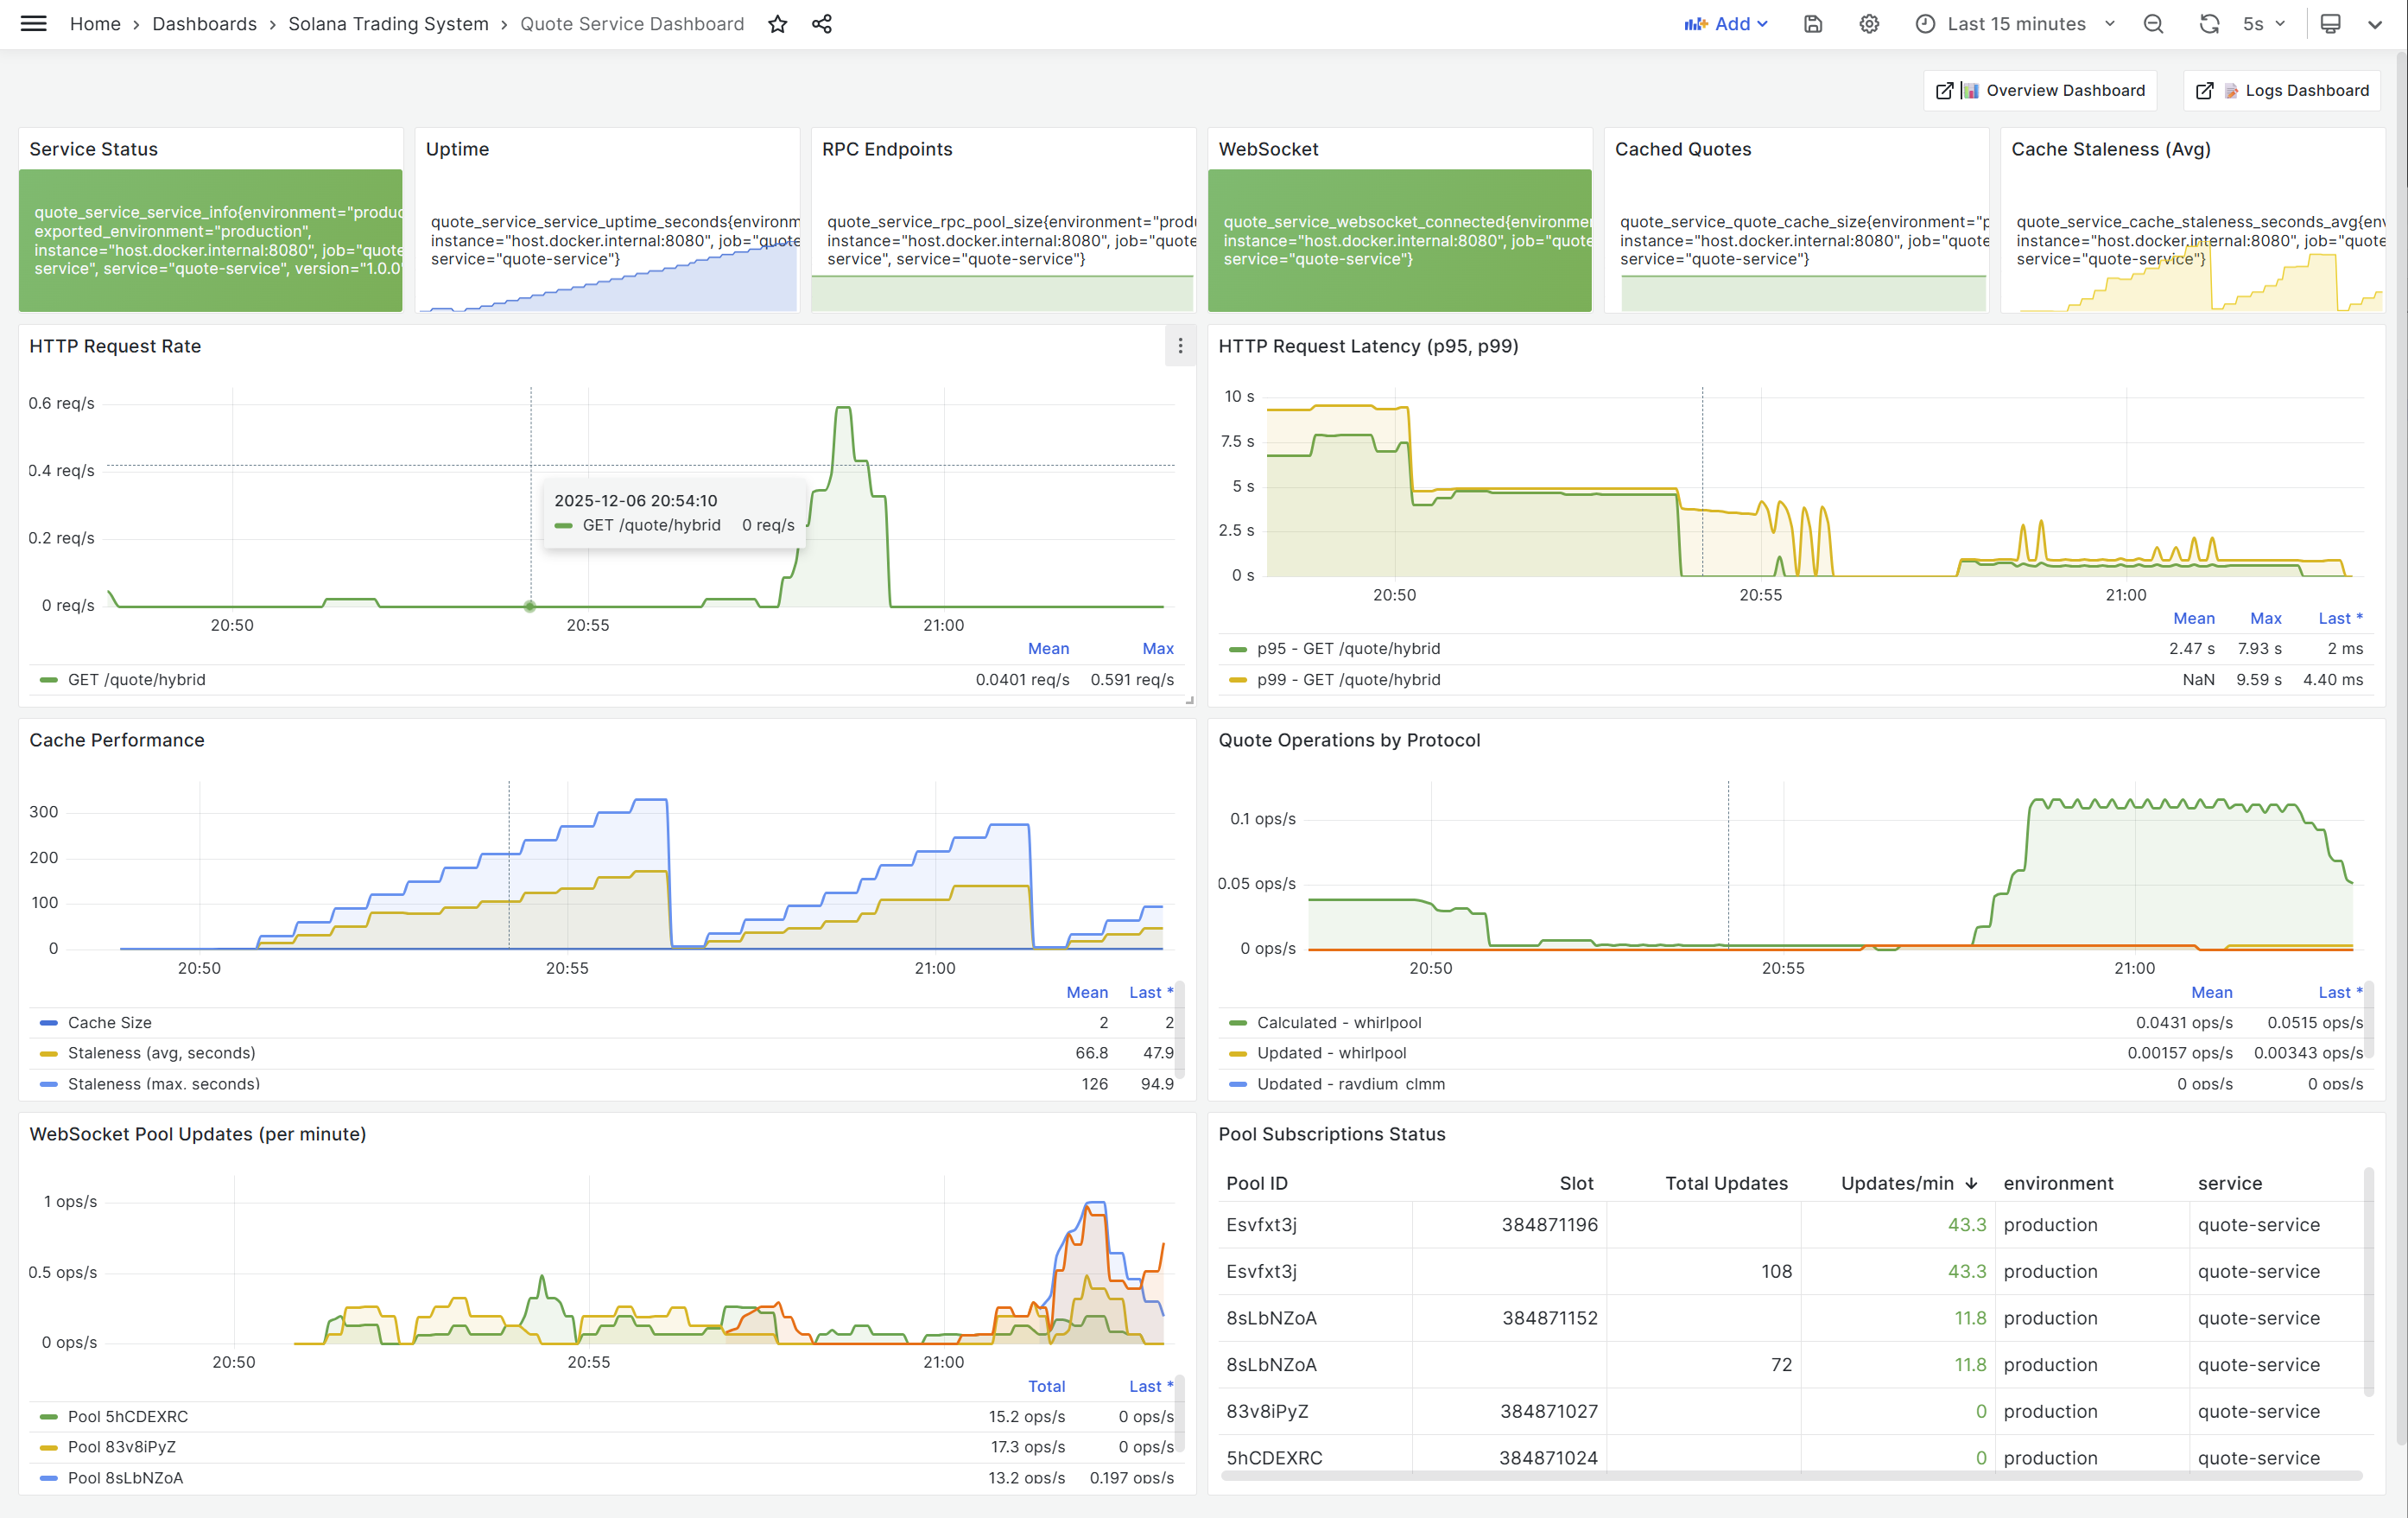Hide GET /quote/hybrid series in HTTP Request Rate
Viewport: 2408px width, 1518px height.
coord(136,679)
